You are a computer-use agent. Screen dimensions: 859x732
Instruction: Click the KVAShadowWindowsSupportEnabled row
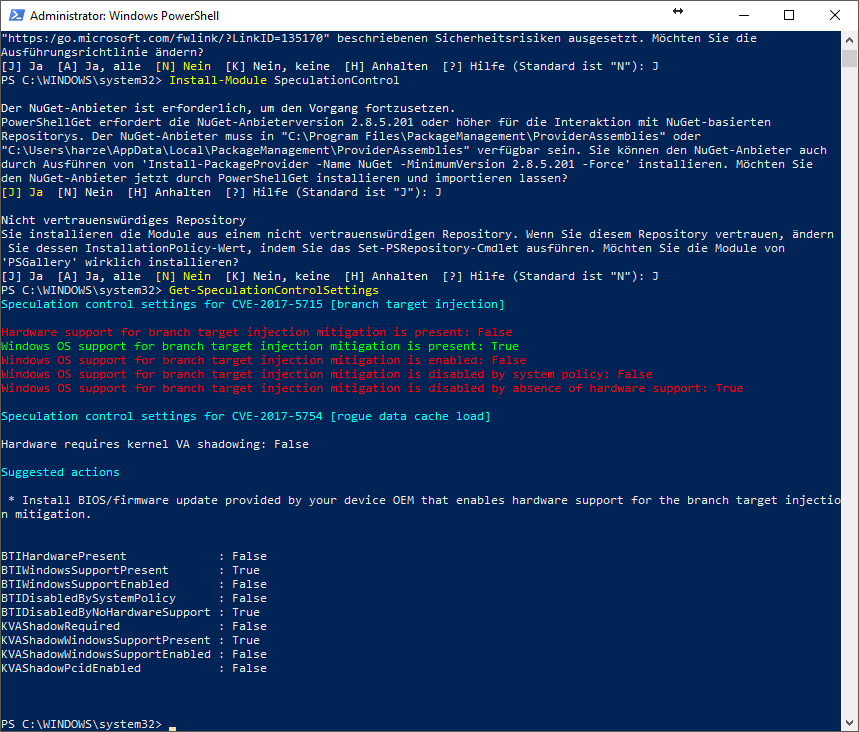[x=134, y=654]
